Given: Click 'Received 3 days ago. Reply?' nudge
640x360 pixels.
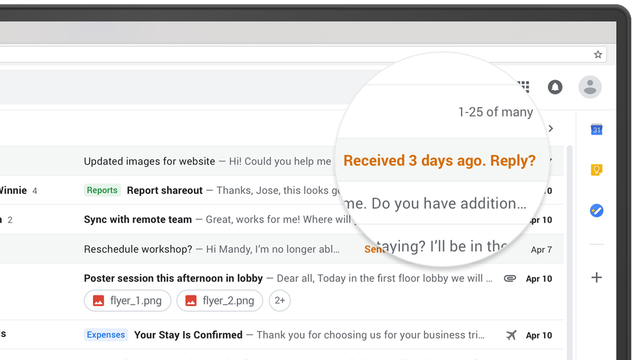Looking at the screenshot, I should point(439,160).
